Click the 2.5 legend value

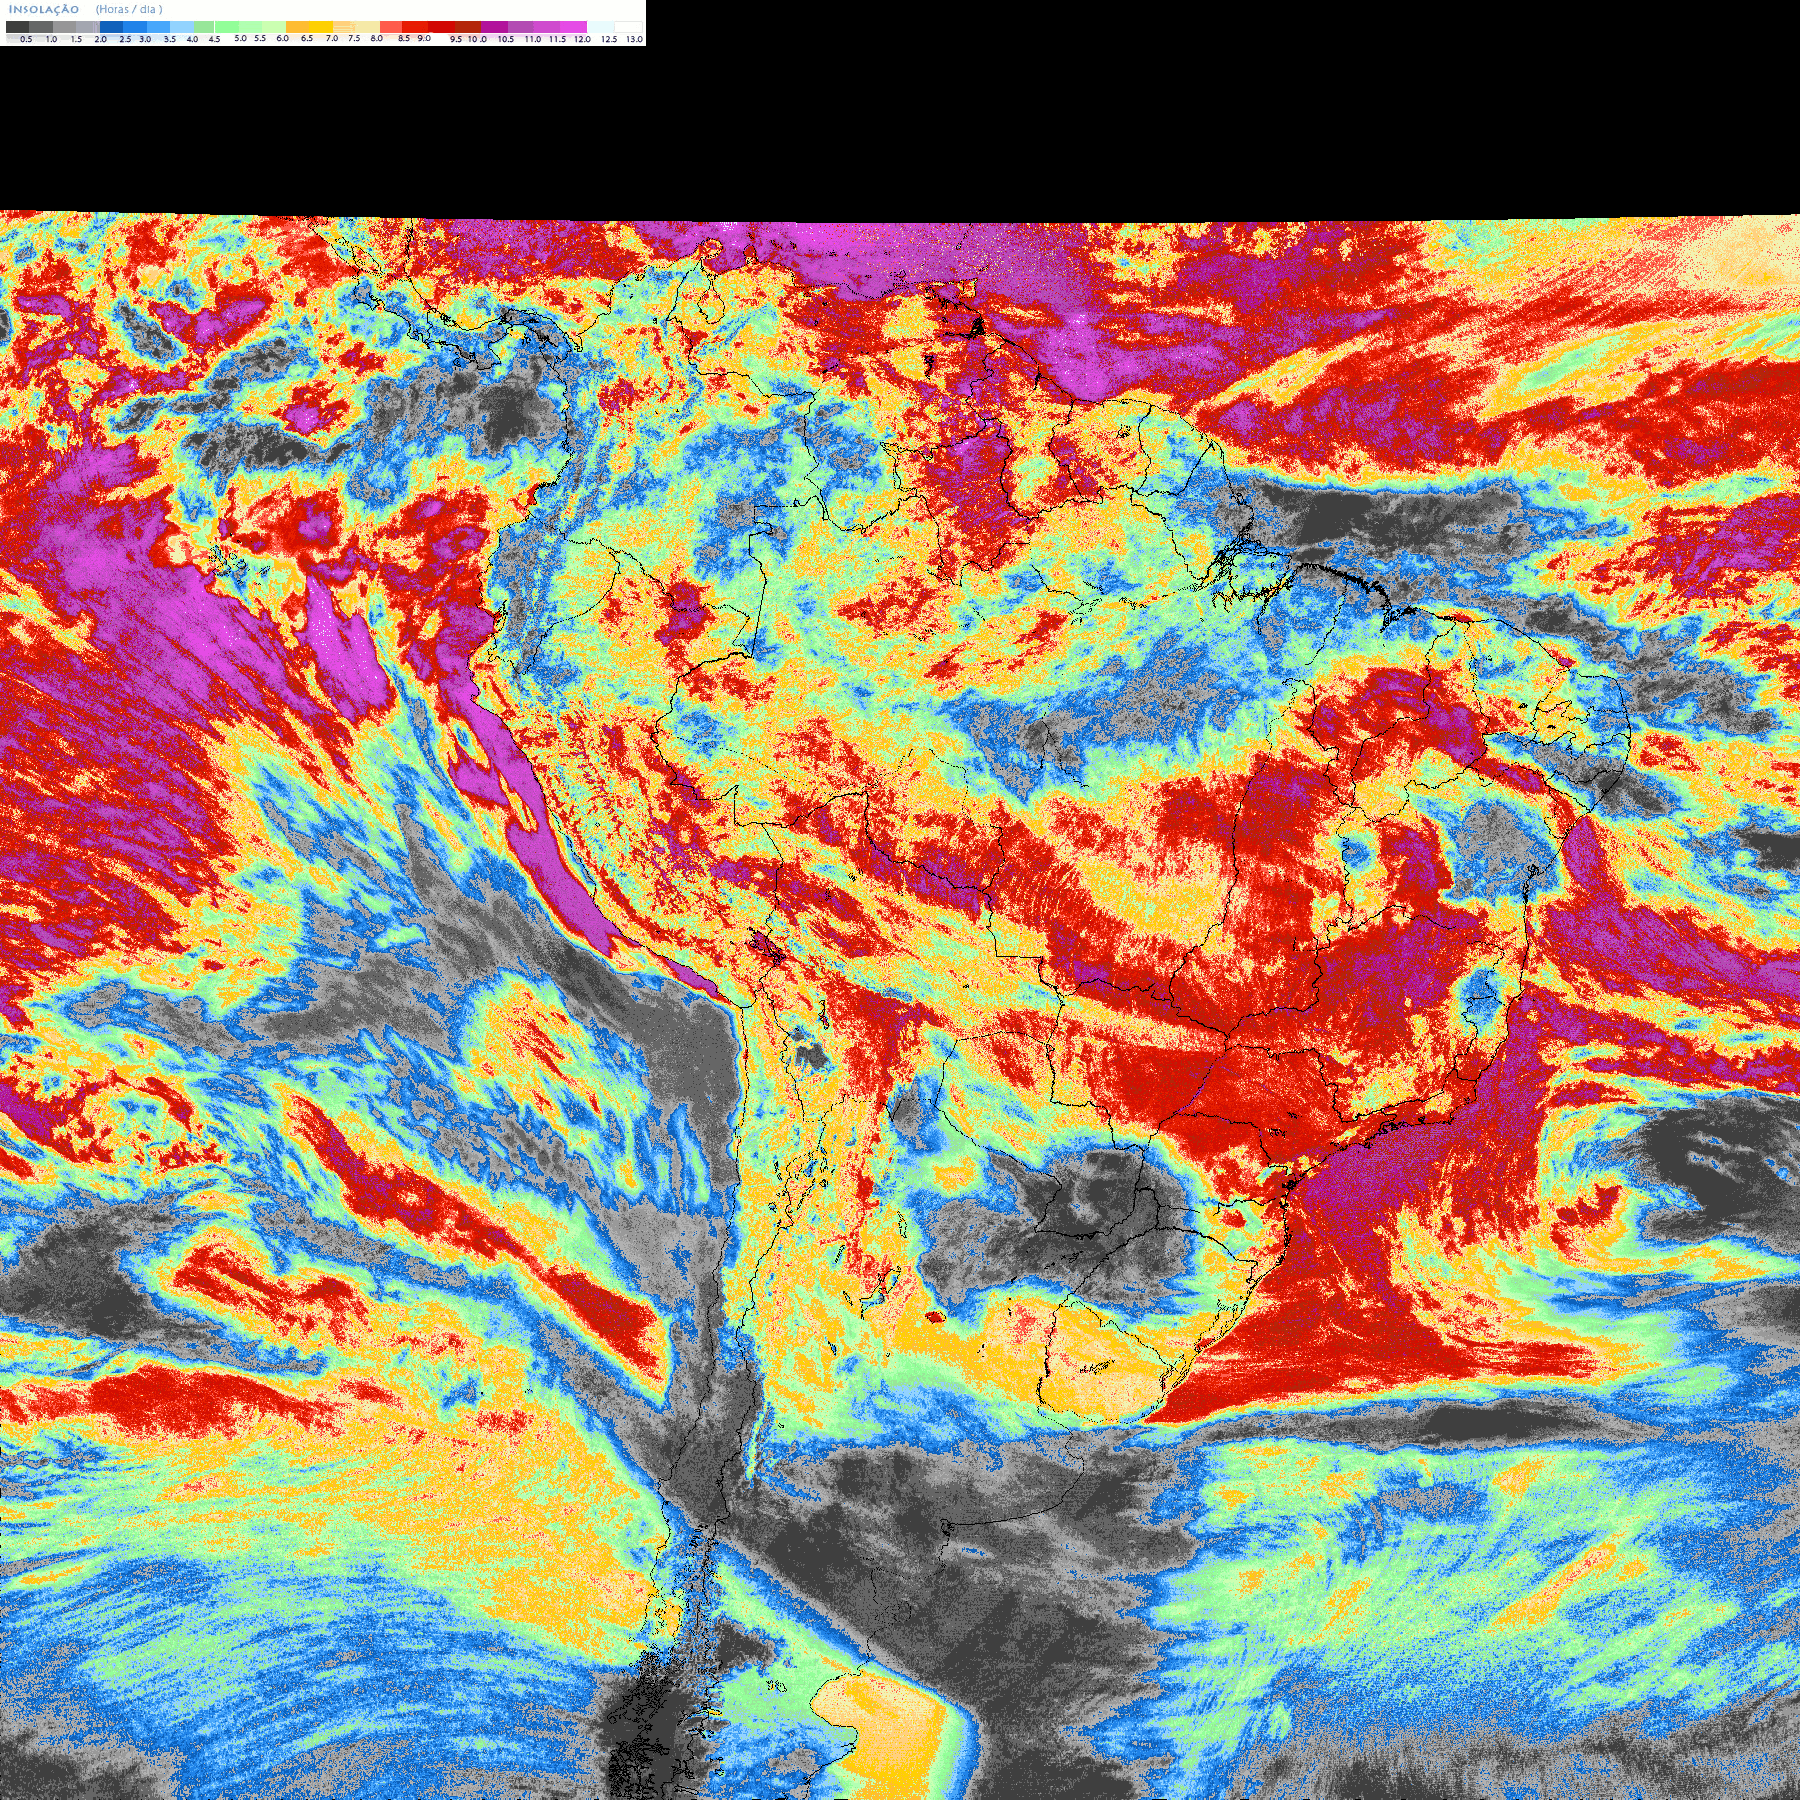click(125, 39)
